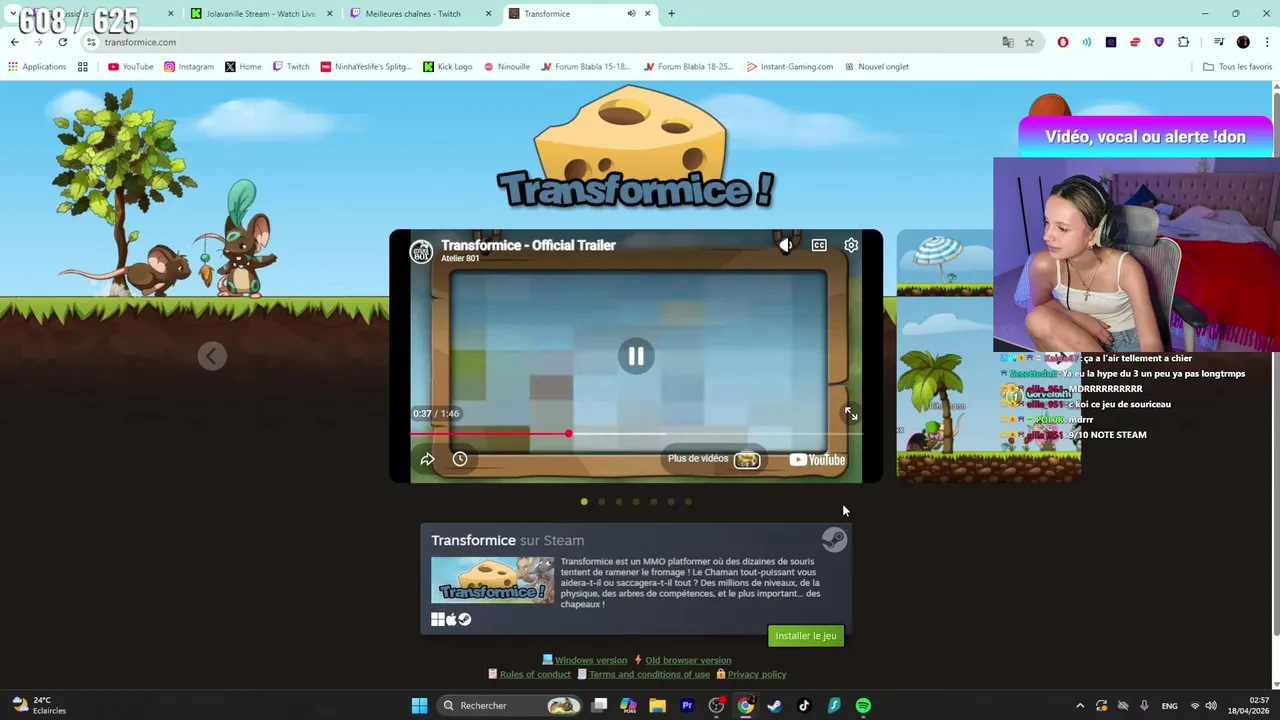Open the Plus de vidéos panel
This screenshot has width=1280, height=720.
point(714,459)
